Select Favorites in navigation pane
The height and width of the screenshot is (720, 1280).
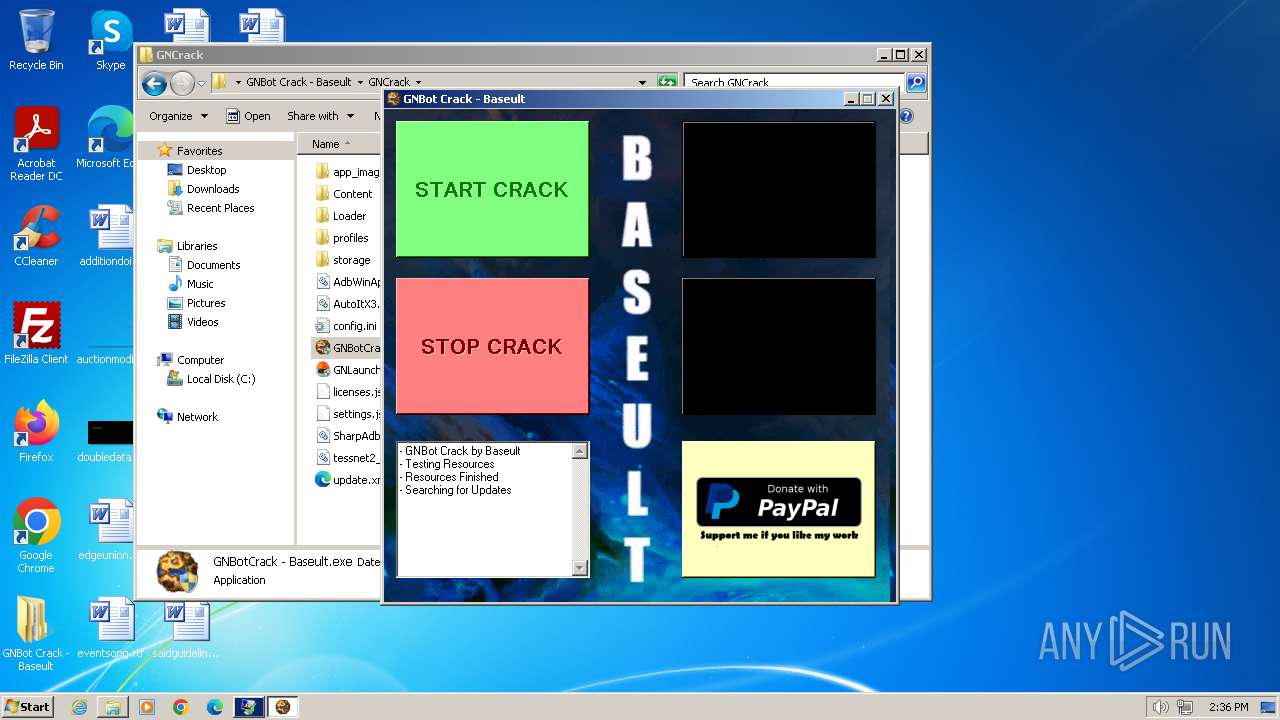[x=199, y=151]
